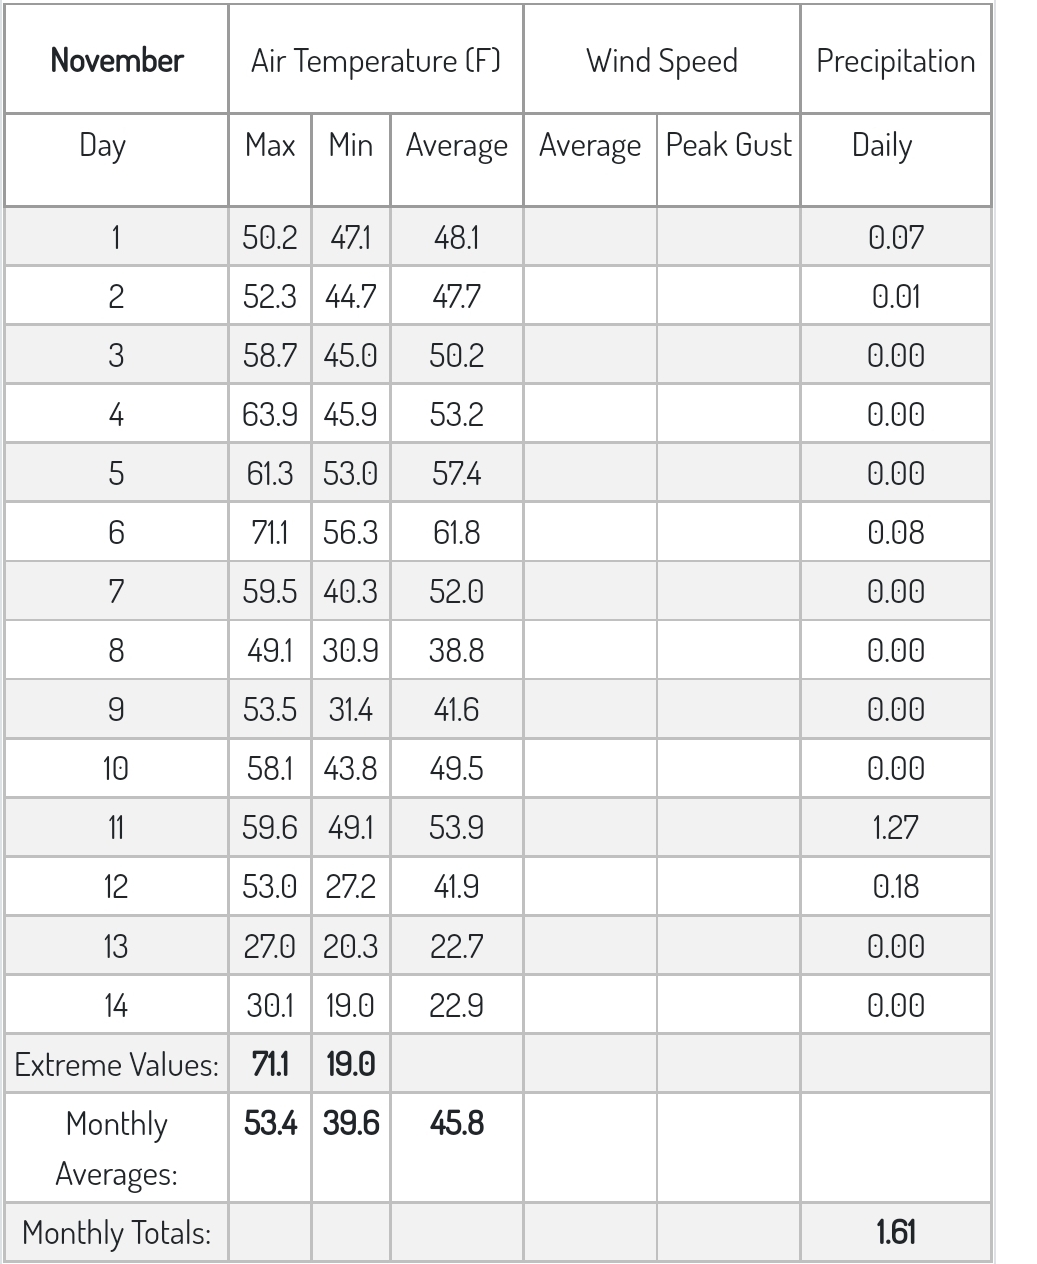
Task: Select the Monthly Totals row label
Action: point(117,1232)
